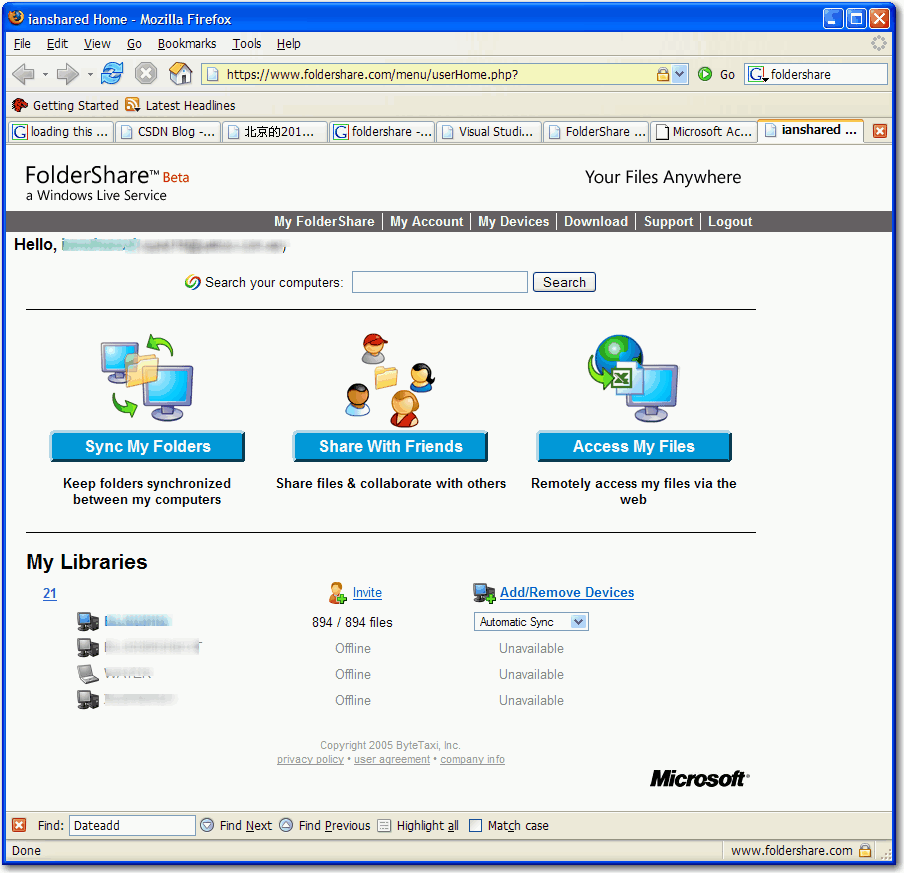This screenshot has width=904, height=873.
Task: Click the Access My Files globe illustration
Action: [x=633, y=378]
